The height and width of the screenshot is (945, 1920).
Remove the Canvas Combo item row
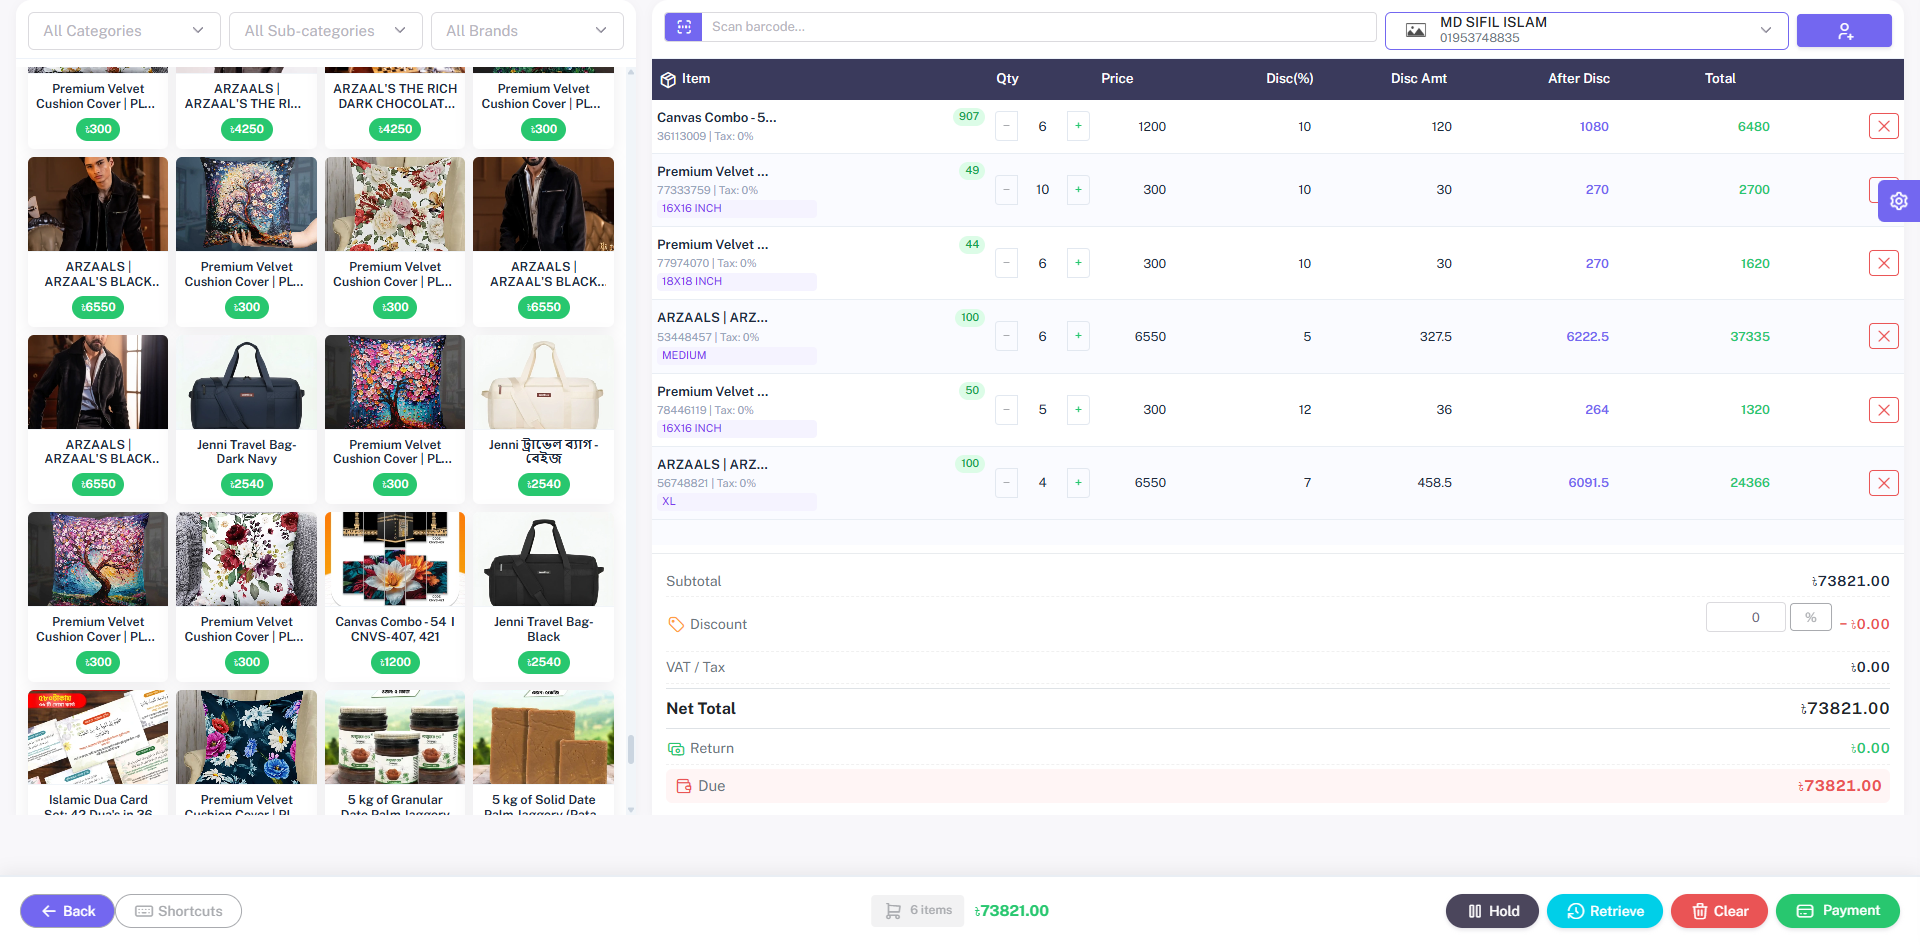[x=1884, y=126]
